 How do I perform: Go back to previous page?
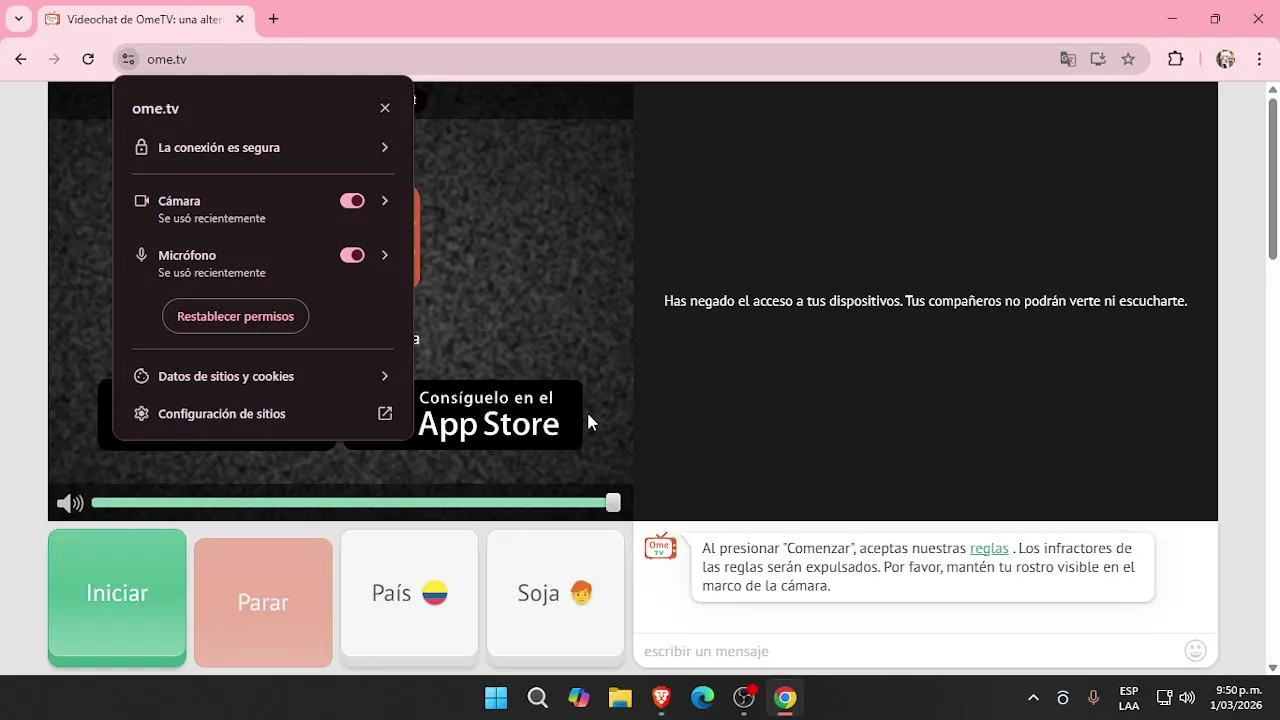tap(21, 59)
